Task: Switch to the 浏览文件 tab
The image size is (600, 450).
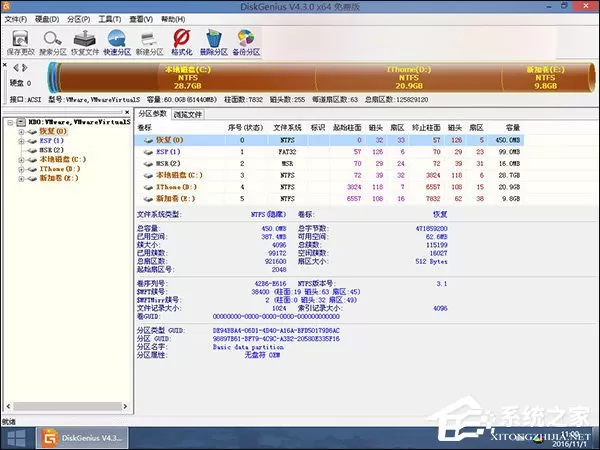Action: 188,114
